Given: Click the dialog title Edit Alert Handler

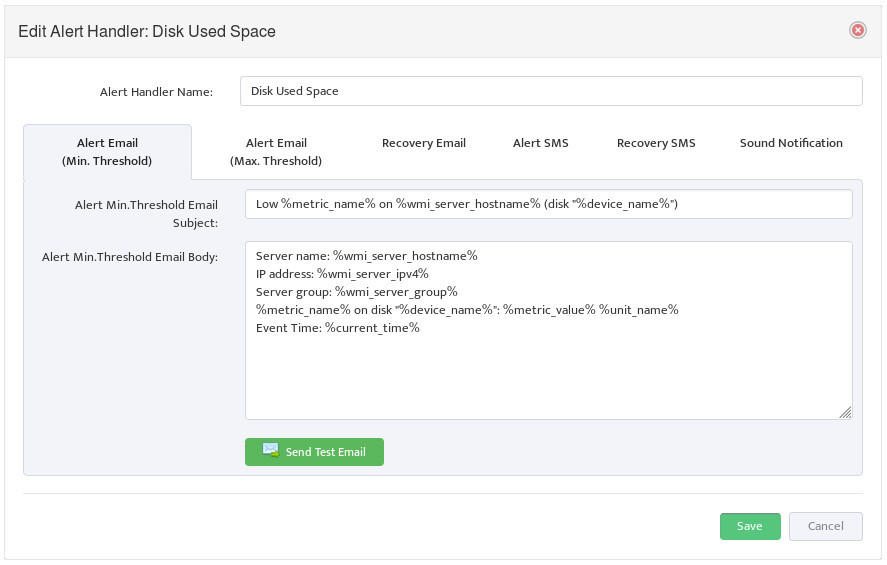Looking at the screenshot, I should coord(147,31).
